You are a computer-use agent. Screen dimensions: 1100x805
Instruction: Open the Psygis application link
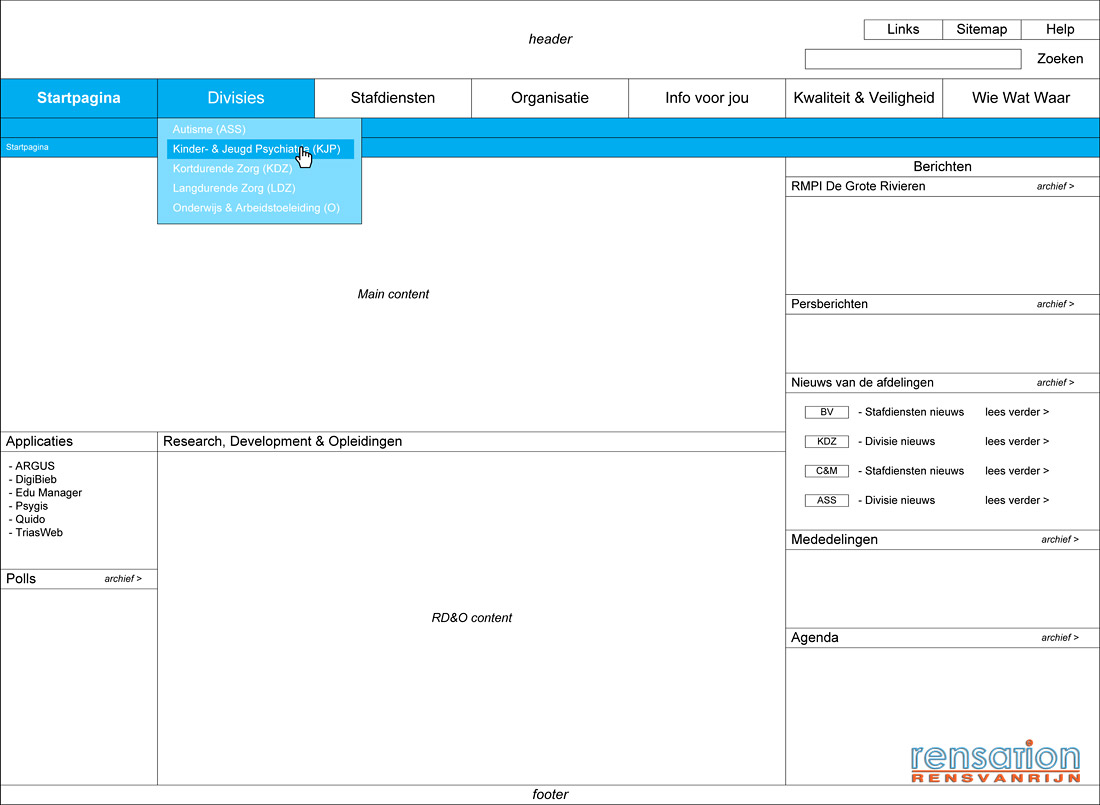point(32,506)
